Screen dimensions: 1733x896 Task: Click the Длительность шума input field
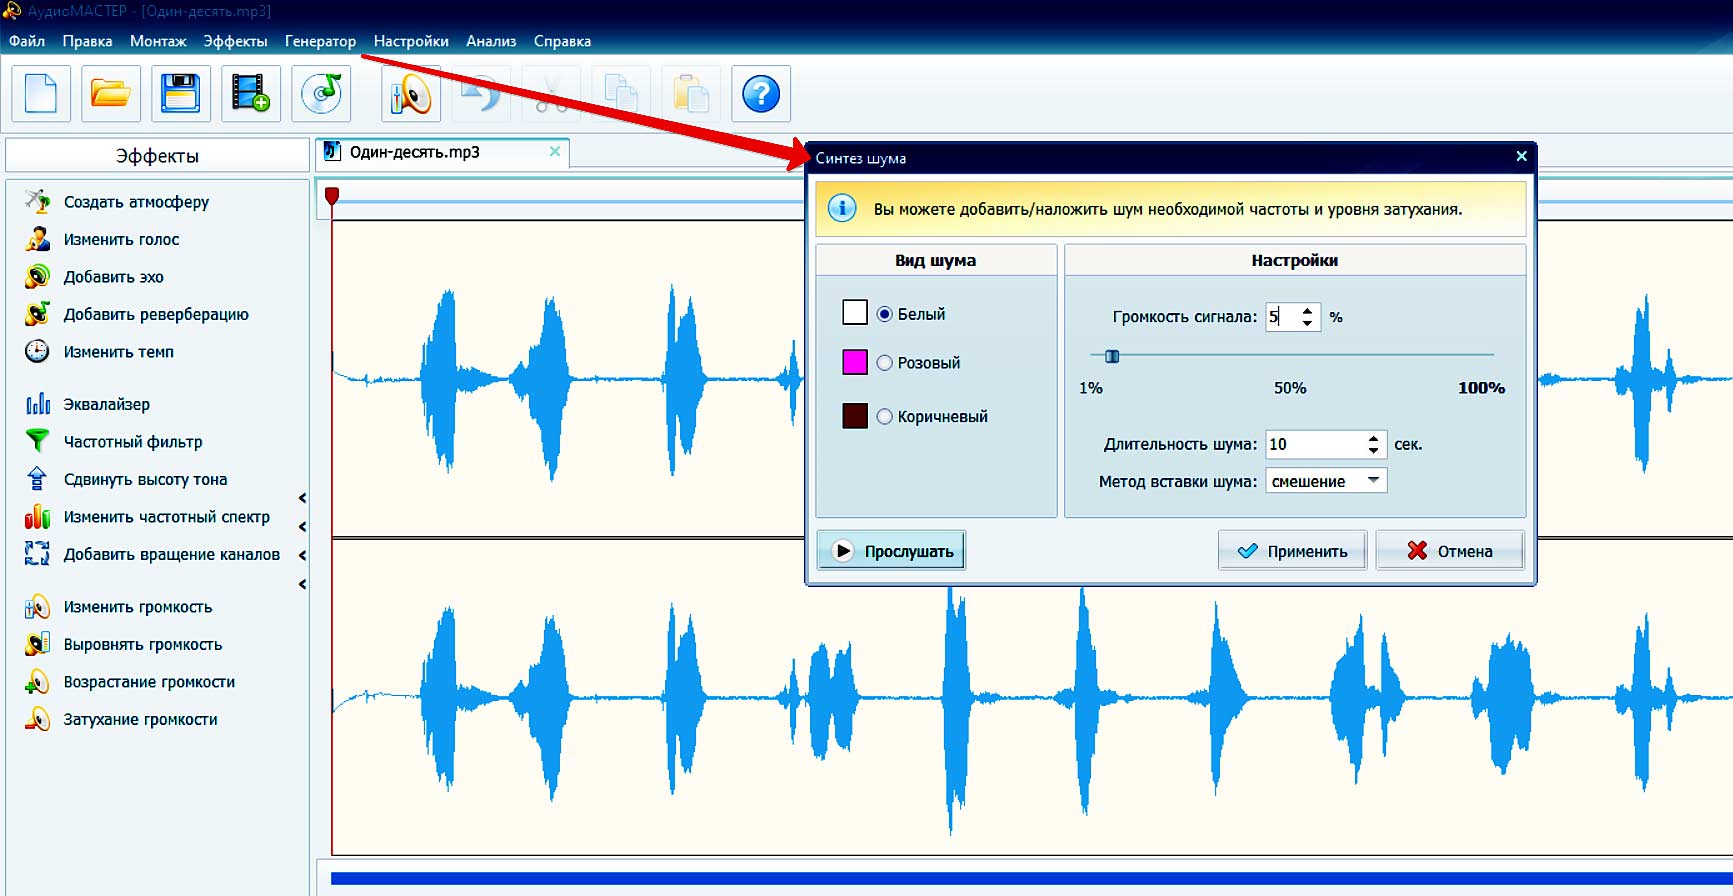1315,444
